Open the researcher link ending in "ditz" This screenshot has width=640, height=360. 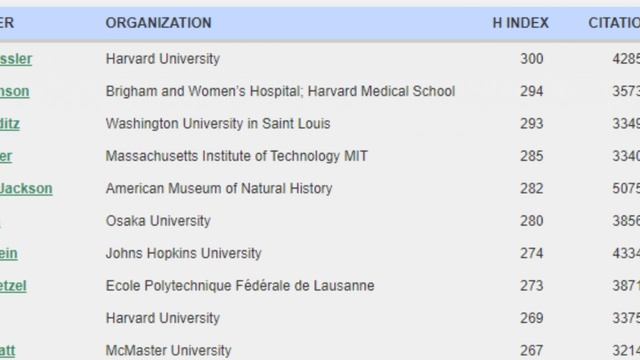click(x=10, y=124)
